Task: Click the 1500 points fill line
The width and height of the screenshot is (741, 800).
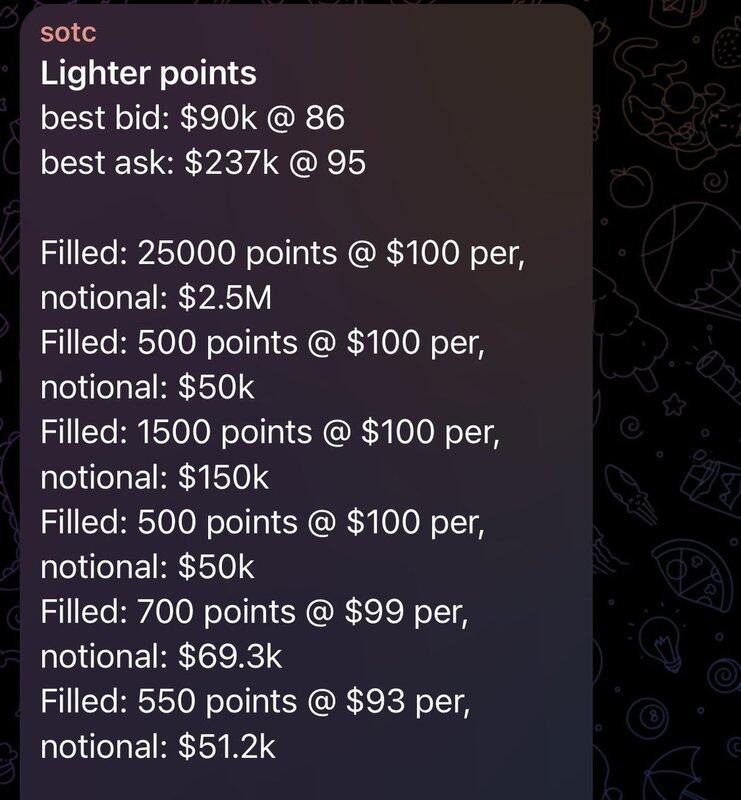Action: 270,432
